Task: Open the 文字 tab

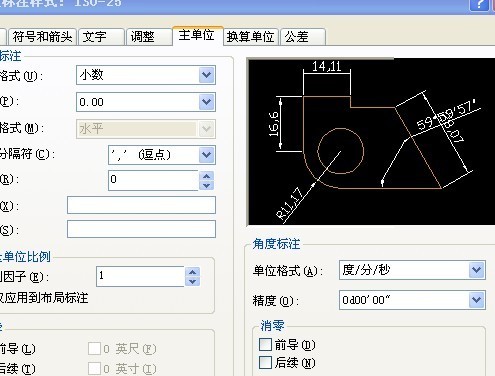Action: (x=101, y=36)
